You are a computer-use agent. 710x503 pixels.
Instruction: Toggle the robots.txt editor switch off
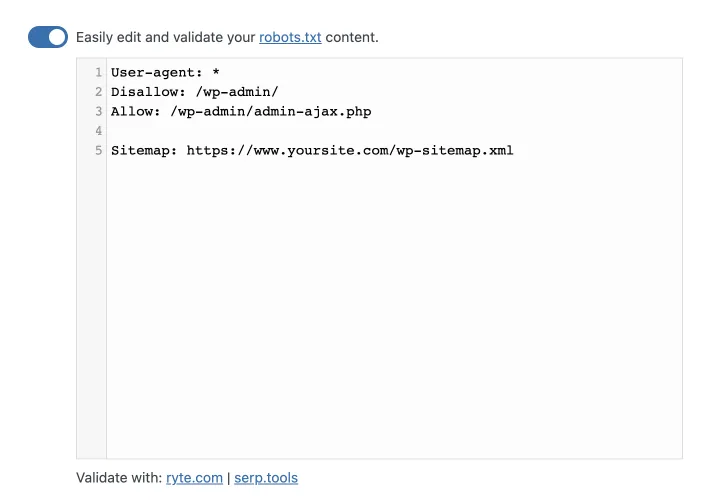(48, 37)
